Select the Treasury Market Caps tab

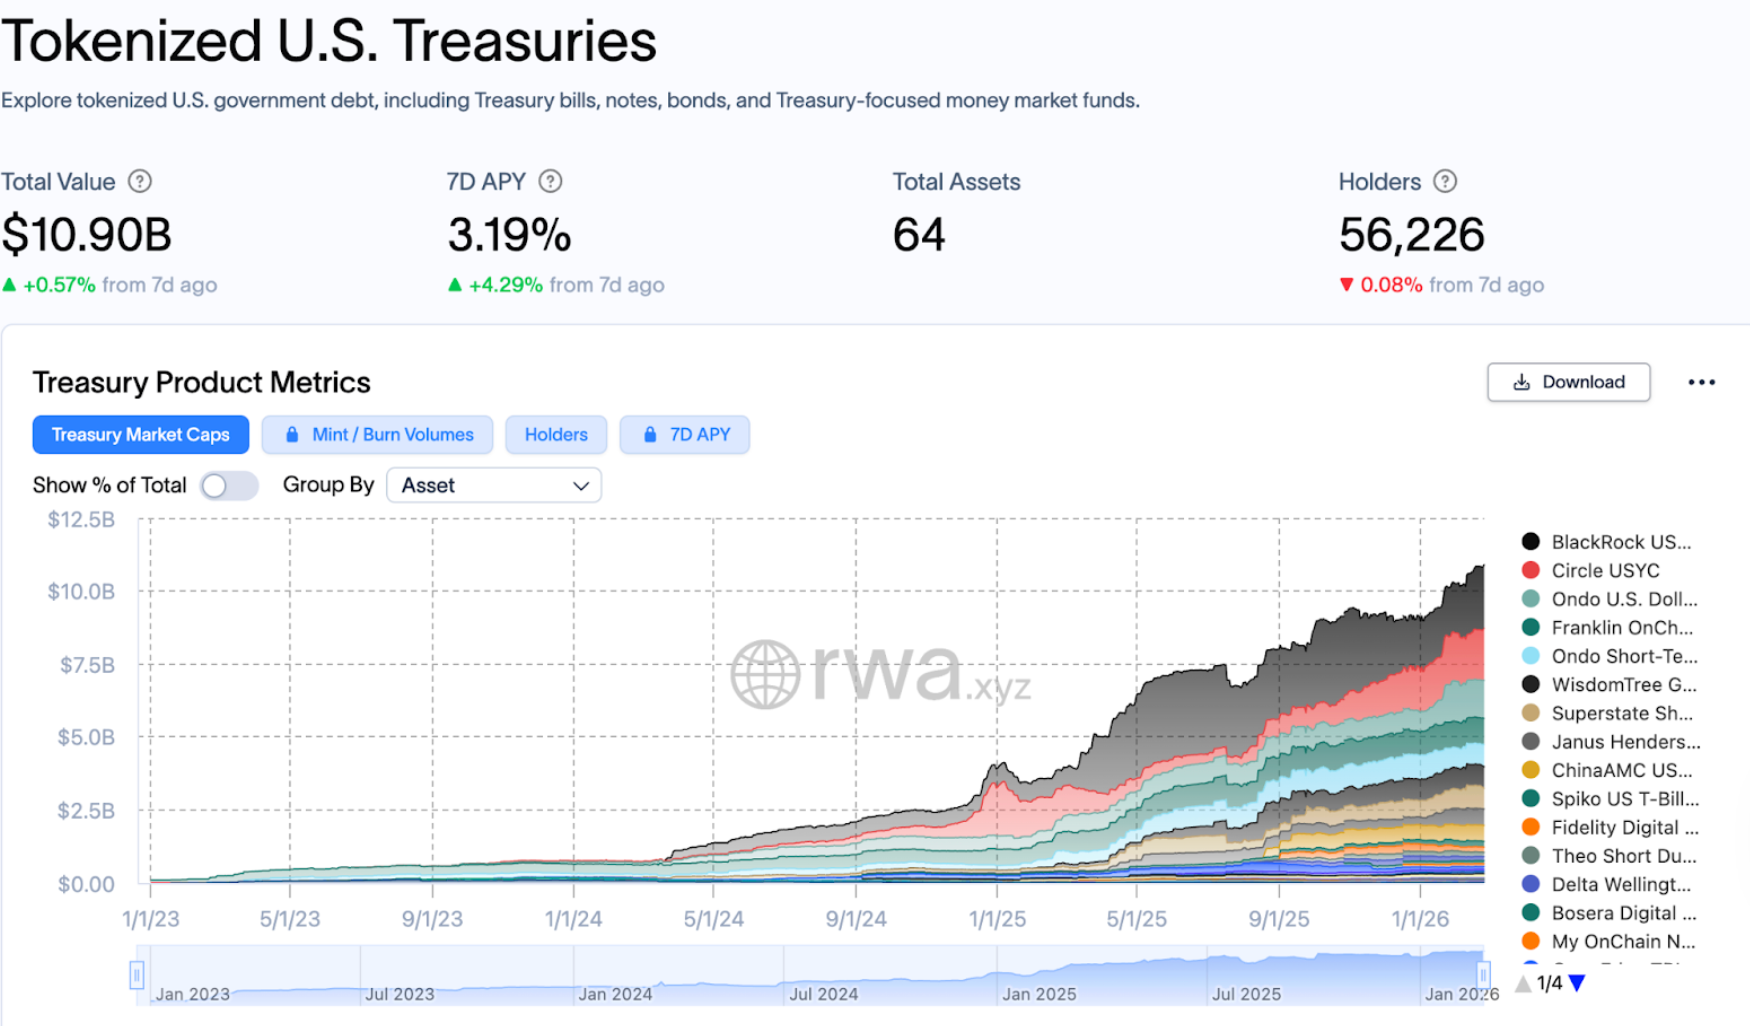pyautogui.click(x=140, y=434)
